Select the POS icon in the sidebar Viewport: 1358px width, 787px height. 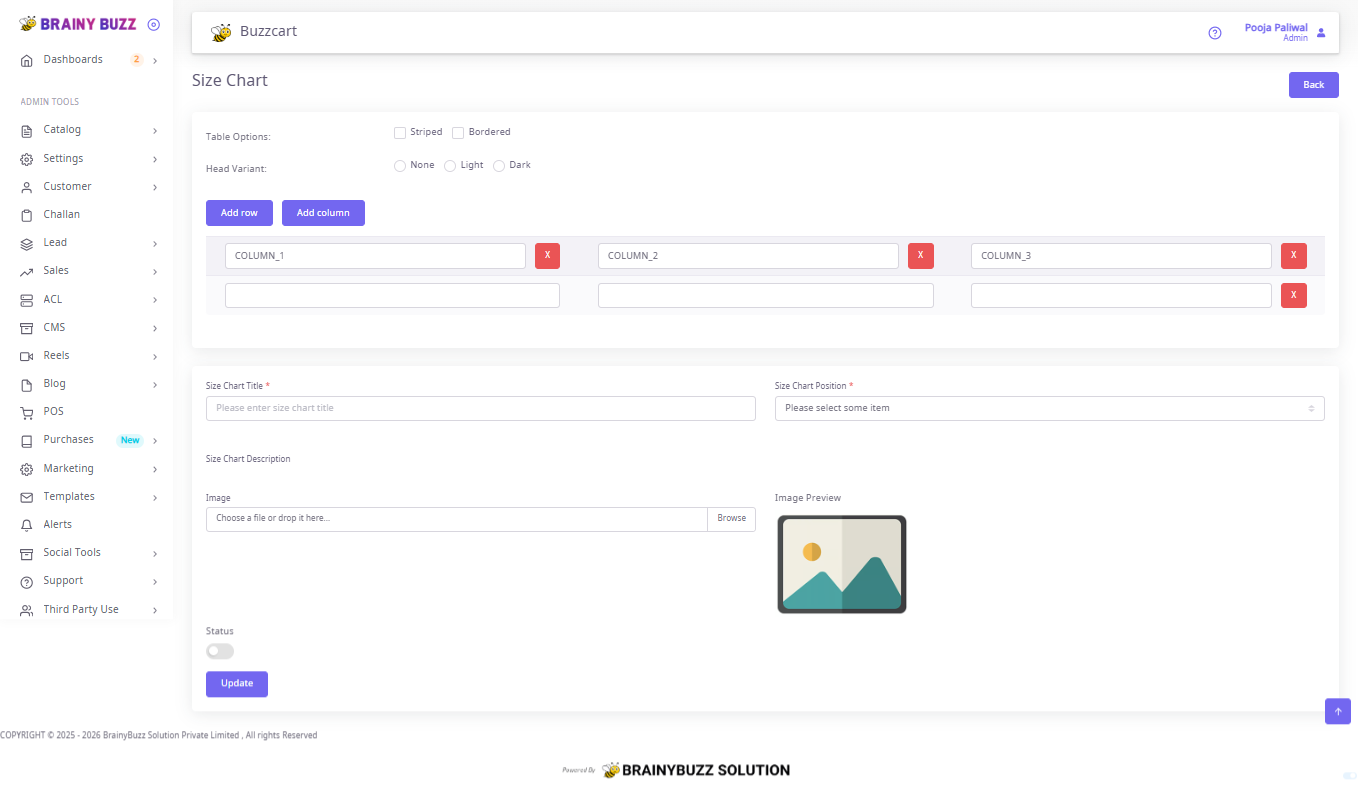25,411
